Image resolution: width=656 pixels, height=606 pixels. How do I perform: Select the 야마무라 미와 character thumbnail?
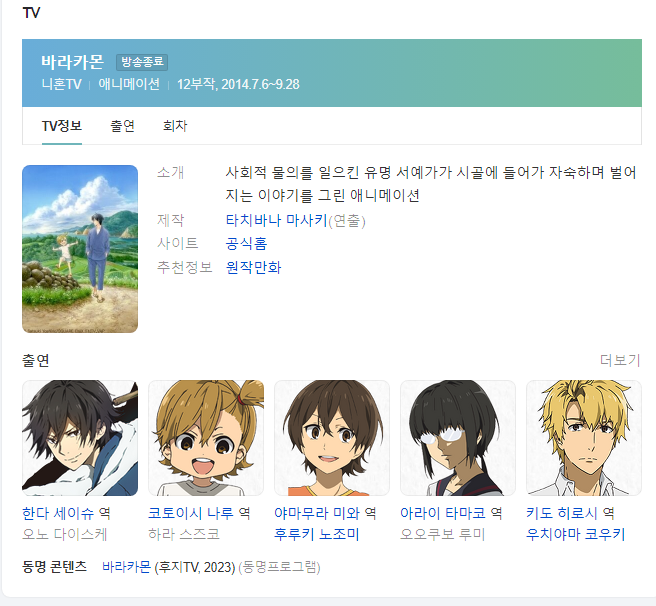click(x=332, y=438)
